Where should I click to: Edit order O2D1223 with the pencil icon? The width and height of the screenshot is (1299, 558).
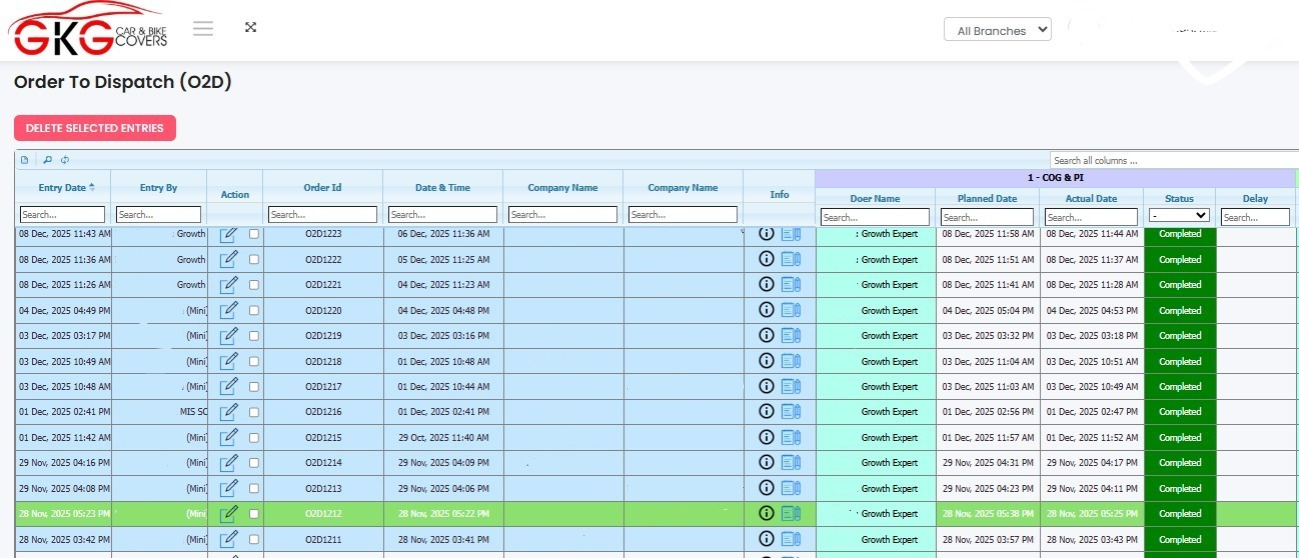pyautogui.click(x=229, y=234)
